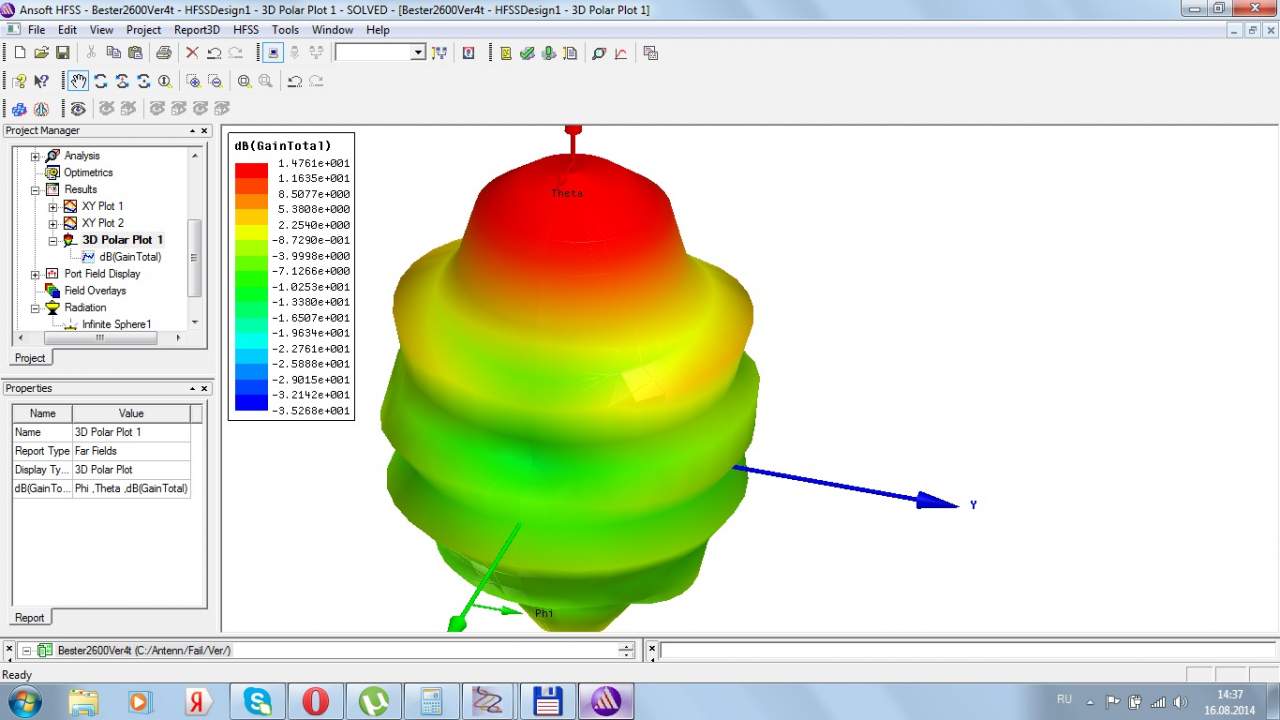Click the What's This help cursor icon
The height and width of the screenshot is (720, 1280).
click(41, 81)
